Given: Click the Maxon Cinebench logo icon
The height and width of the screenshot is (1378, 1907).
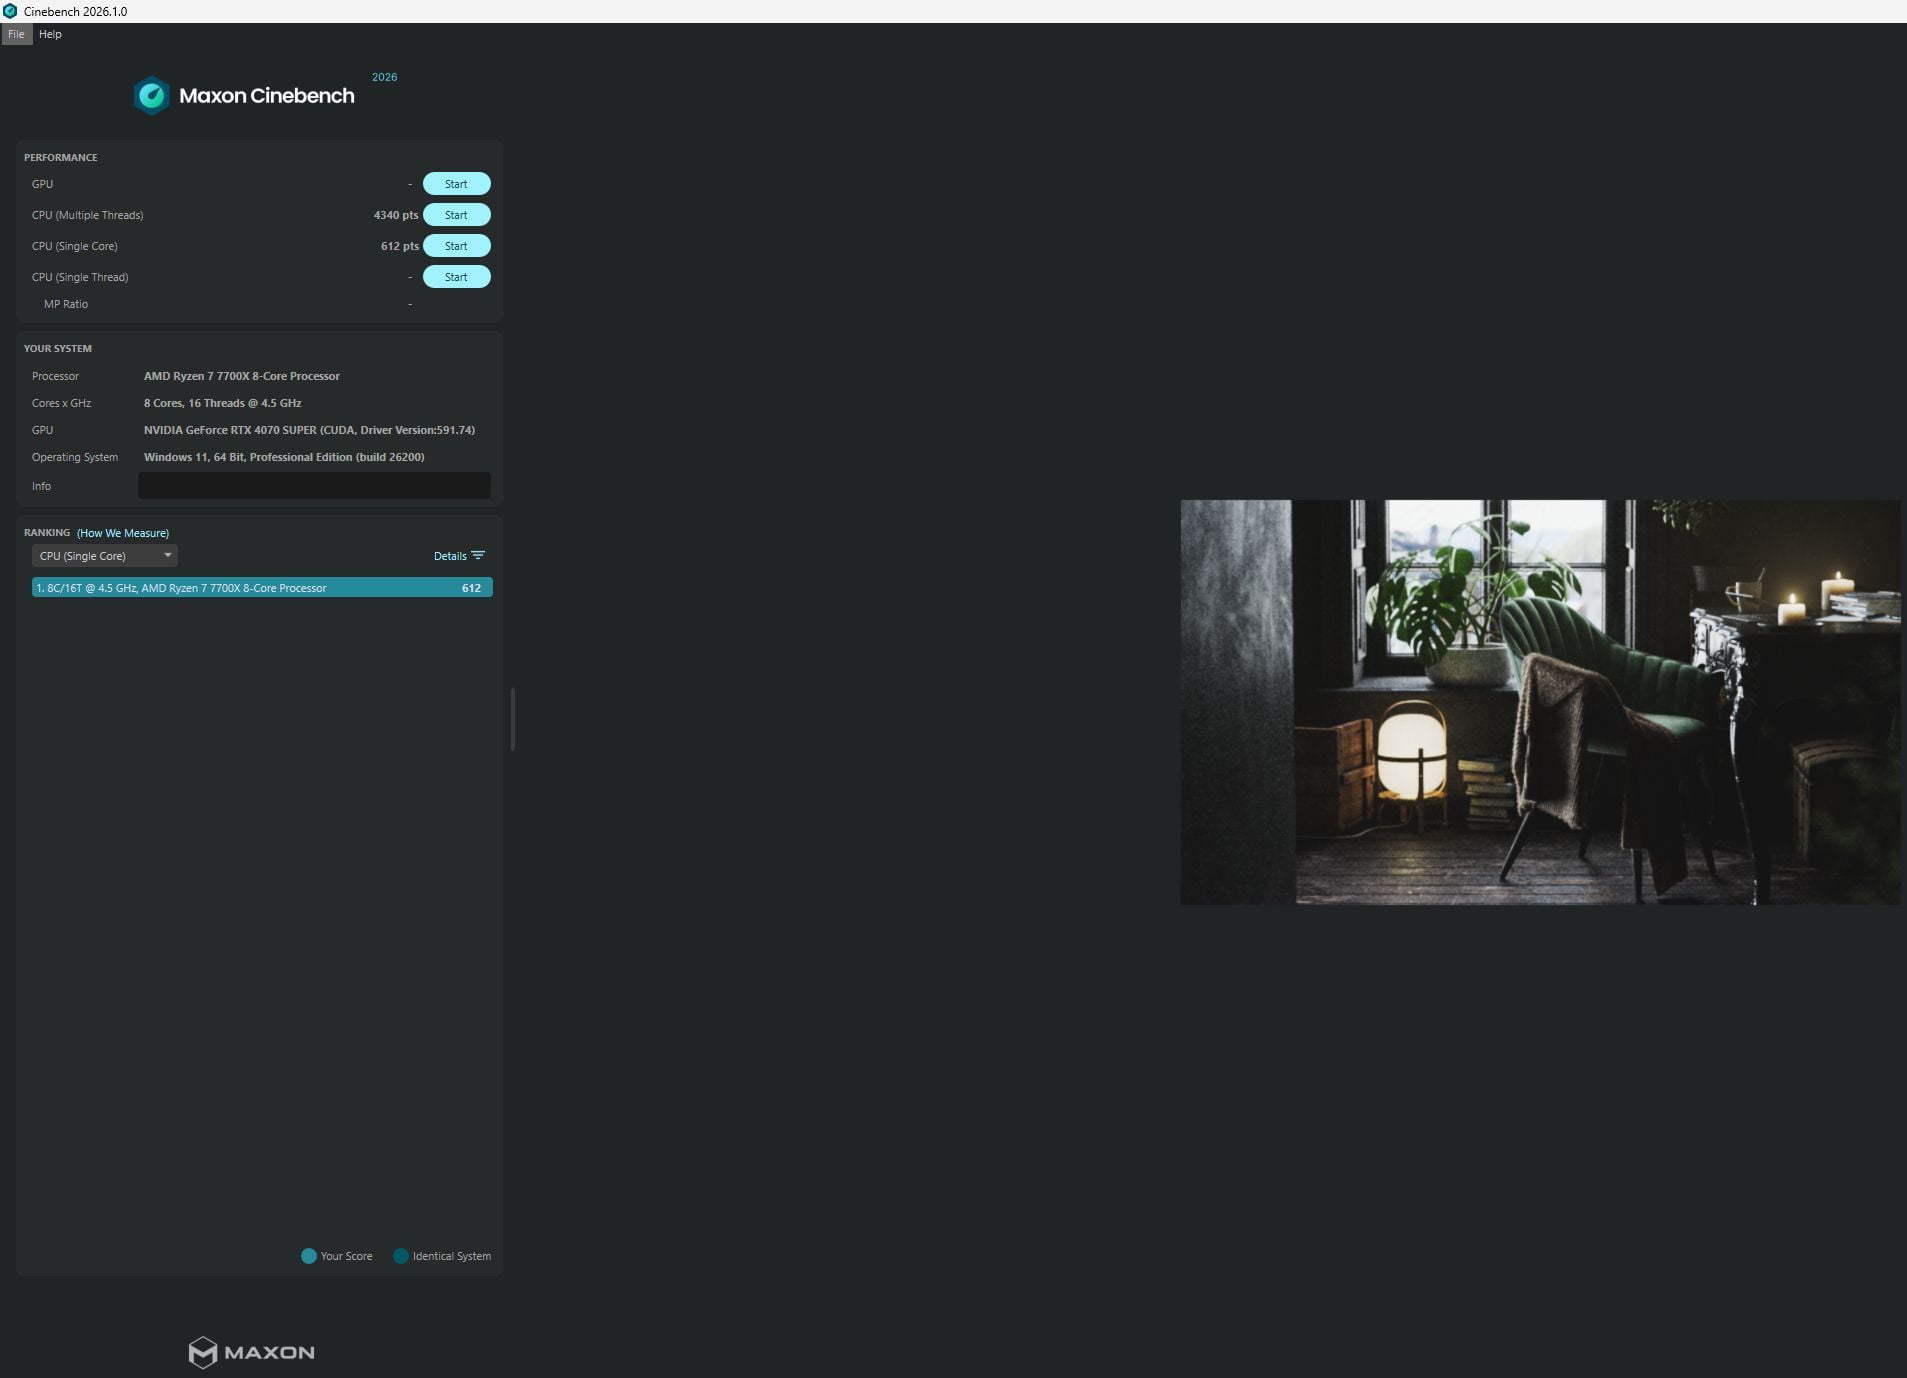Looking at the screenshot, I should 152,96.
